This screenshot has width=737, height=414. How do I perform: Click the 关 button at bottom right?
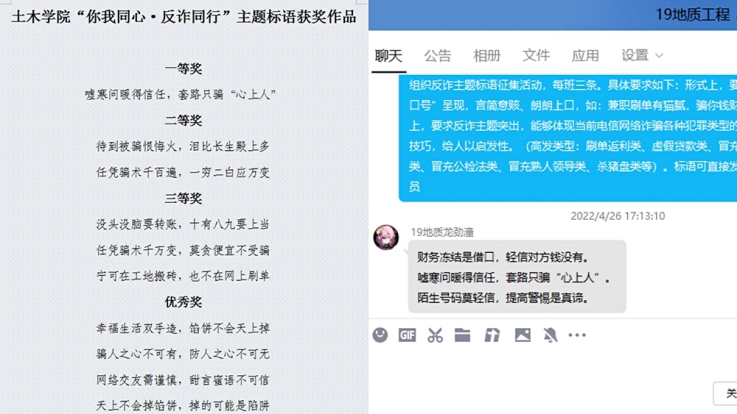(x=725, y=394)
